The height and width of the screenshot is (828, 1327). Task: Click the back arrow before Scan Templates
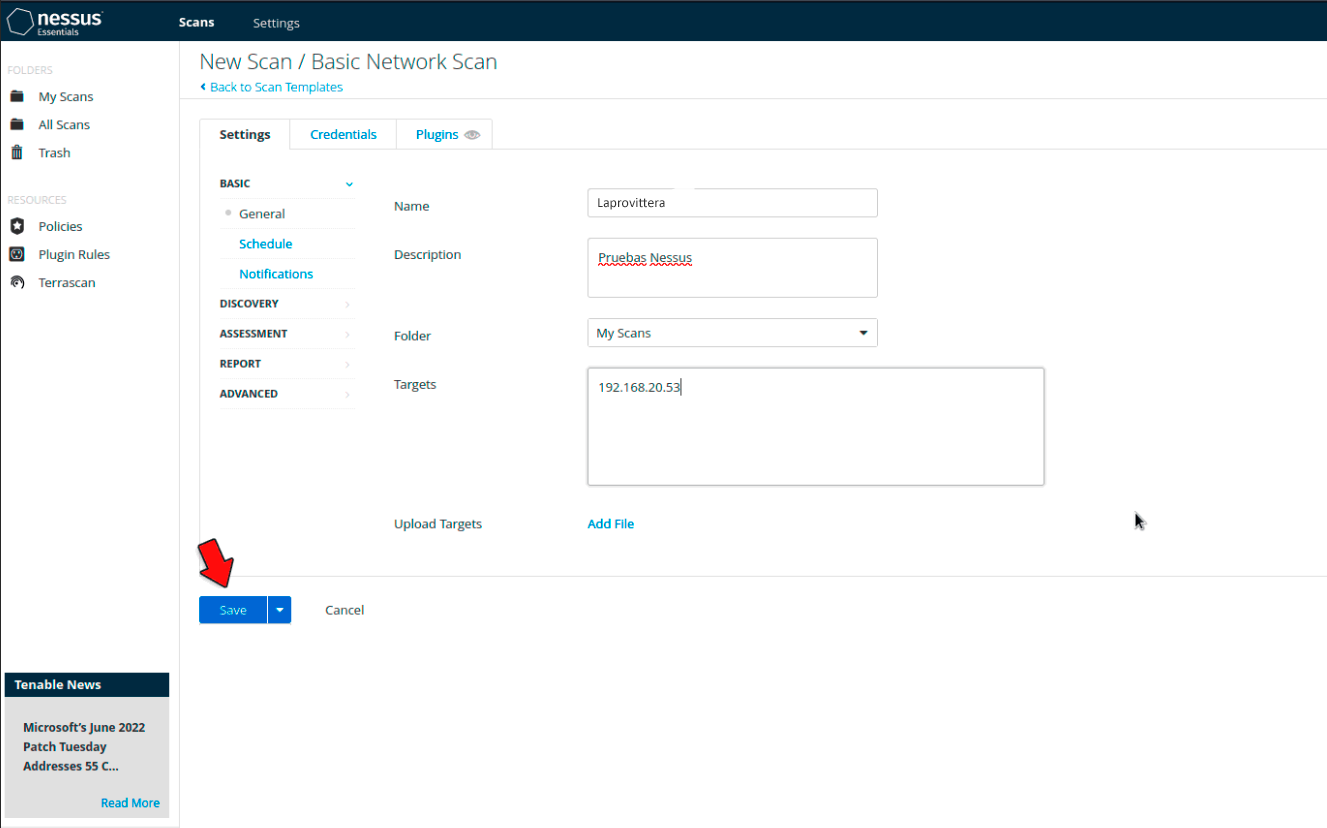(203, 87)
